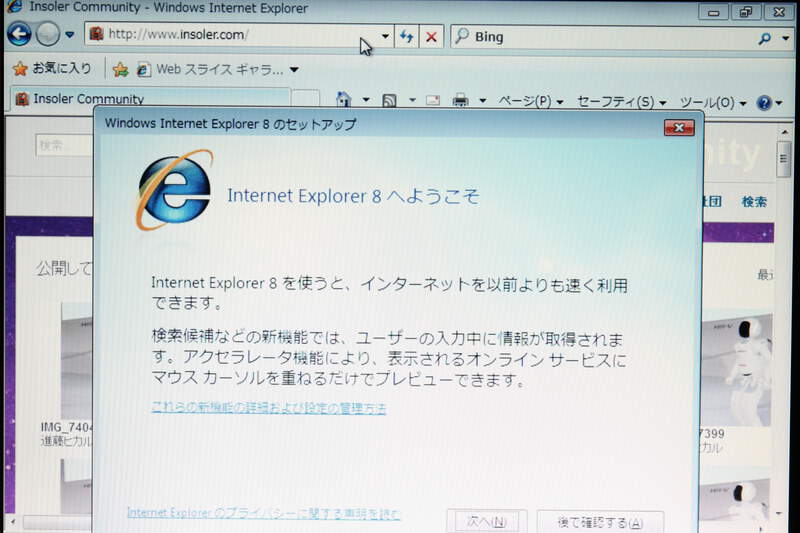800x533 pixels.
Task: Expand the Home button dropdown arrow
Action: click(366, 100)
